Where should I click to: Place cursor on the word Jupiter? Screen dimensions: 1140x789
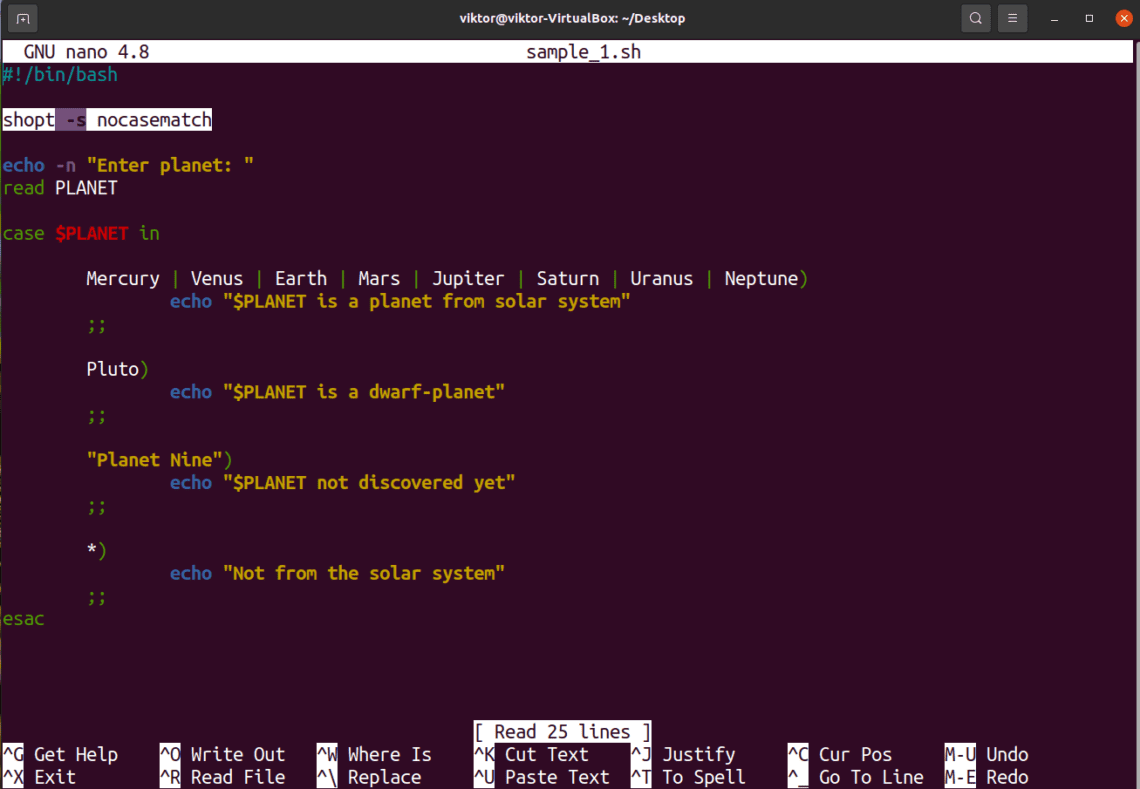pyautogui.click(x=467, y=279)
